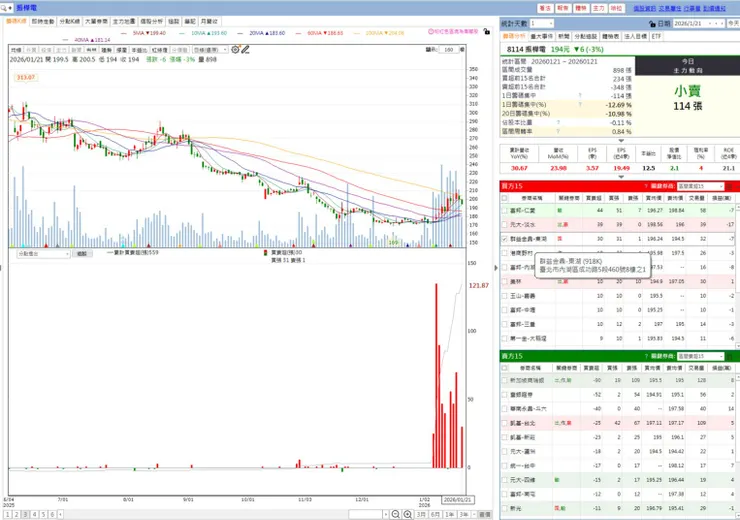This screenshot has height=520, width=740.
Task: Expand the arrow below the summary table
Action: [x=621, y=141]
